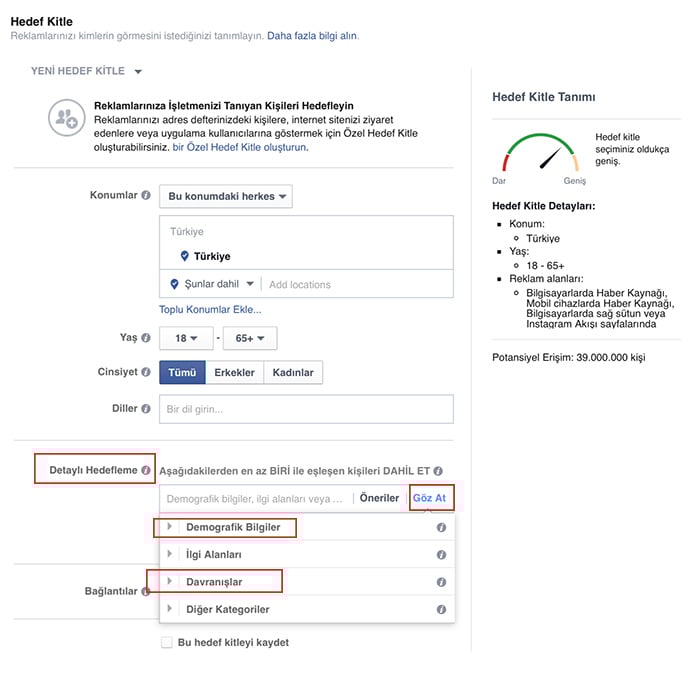The image size is (700, 679).
Task: Click info icon next to Detaylı Hedefleme
Action: click(x=146, y=470)
